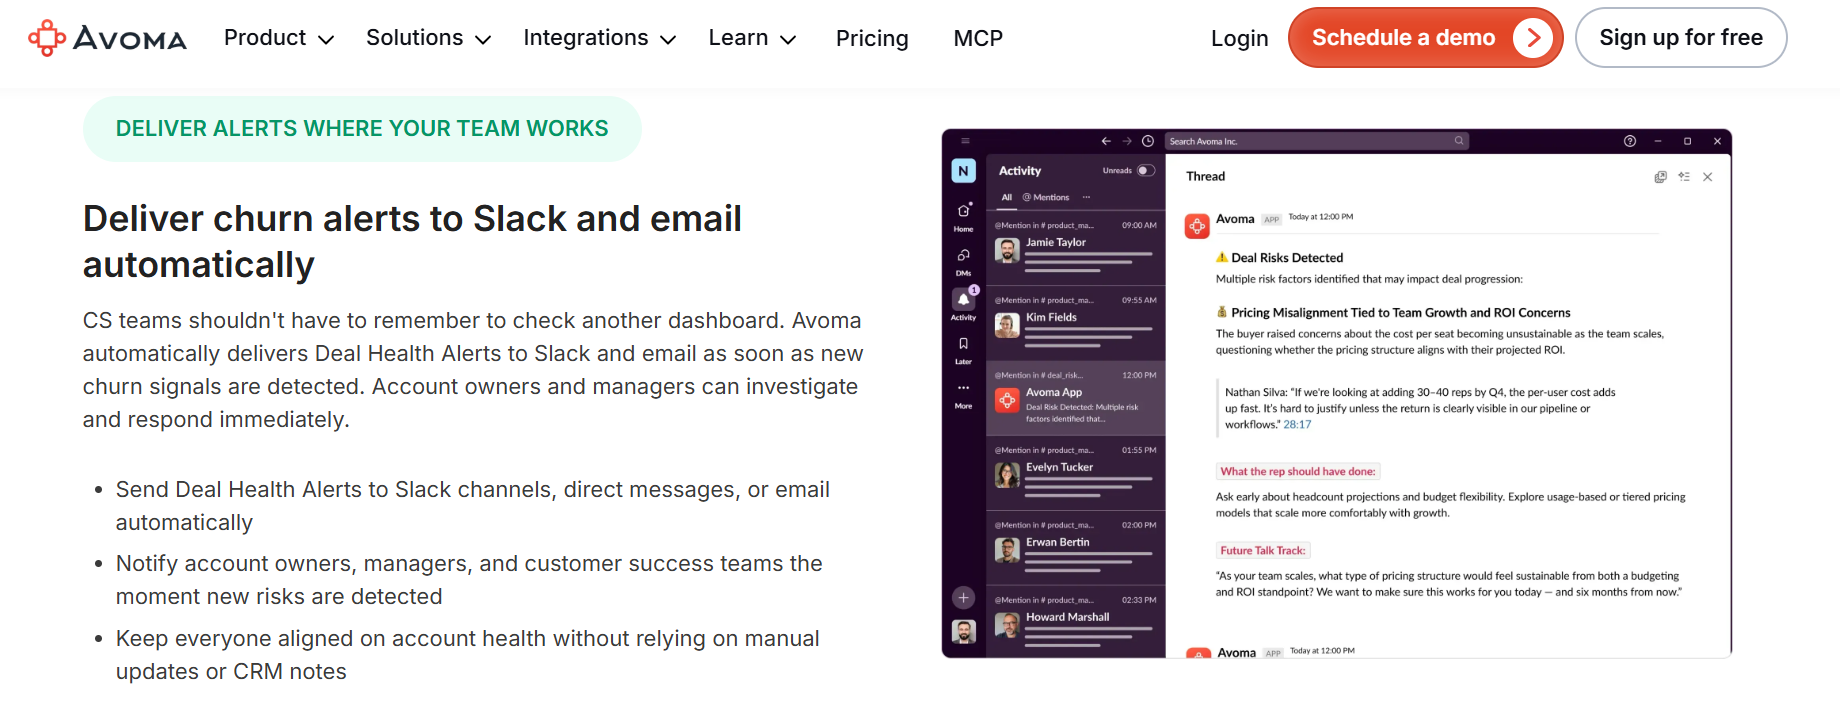
Task: Click the Avoma logo in the header
Action: (107, 38)
